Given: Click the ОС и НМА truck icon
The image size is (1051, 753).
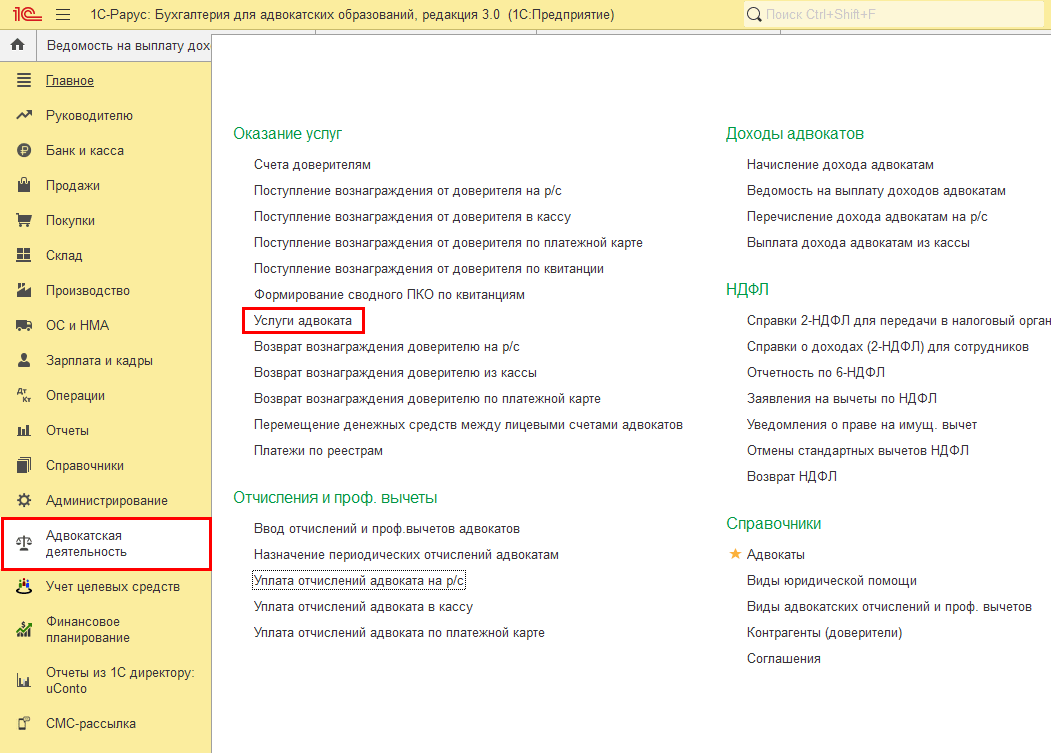Looking at the screenshot, I should pos(25,326).
